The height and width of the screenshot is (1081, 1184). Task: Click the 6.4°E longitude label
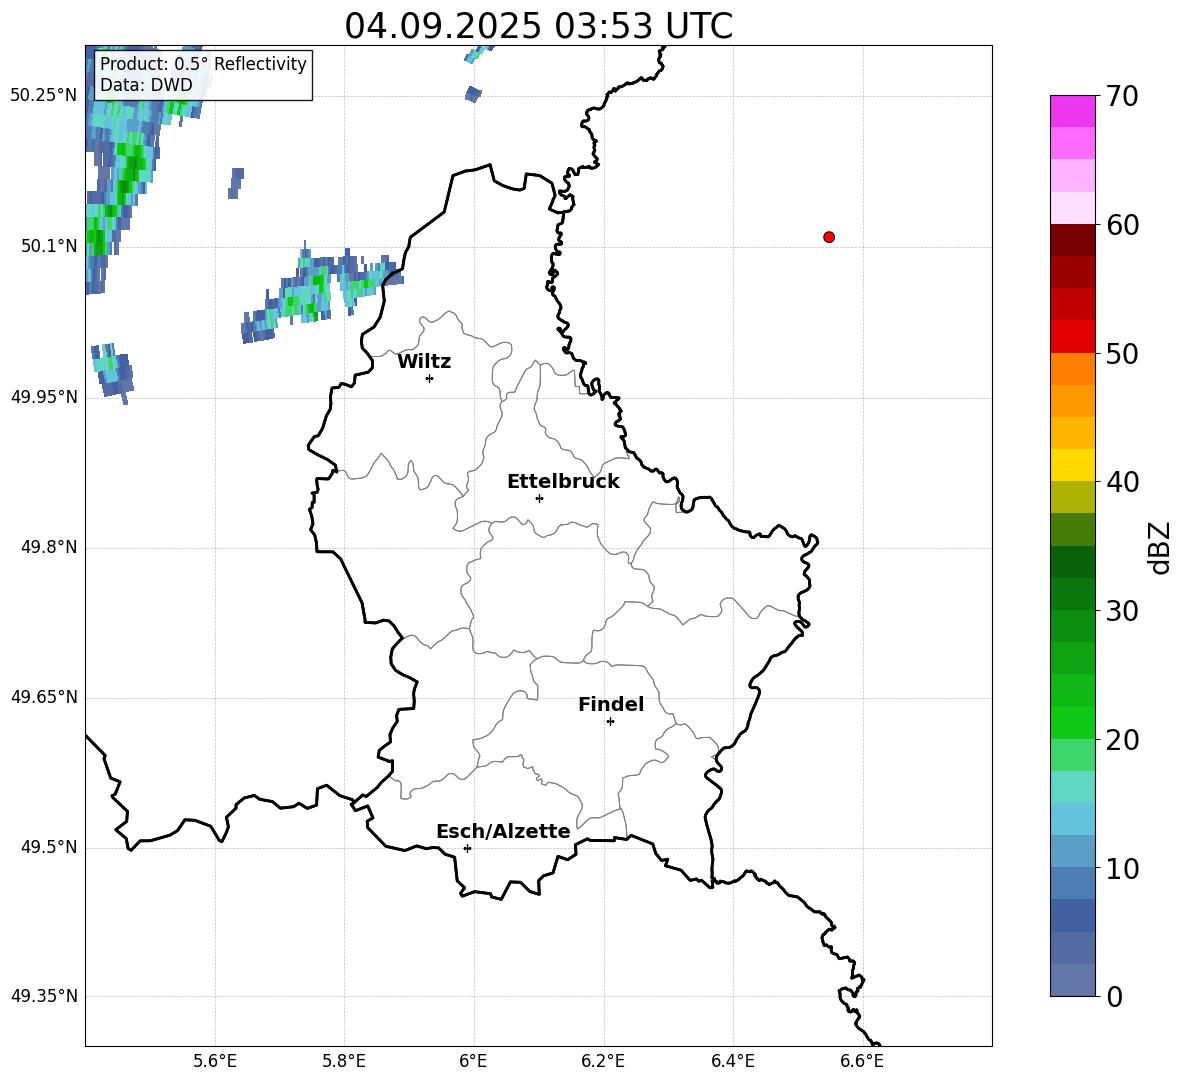tap(732, 1061)
